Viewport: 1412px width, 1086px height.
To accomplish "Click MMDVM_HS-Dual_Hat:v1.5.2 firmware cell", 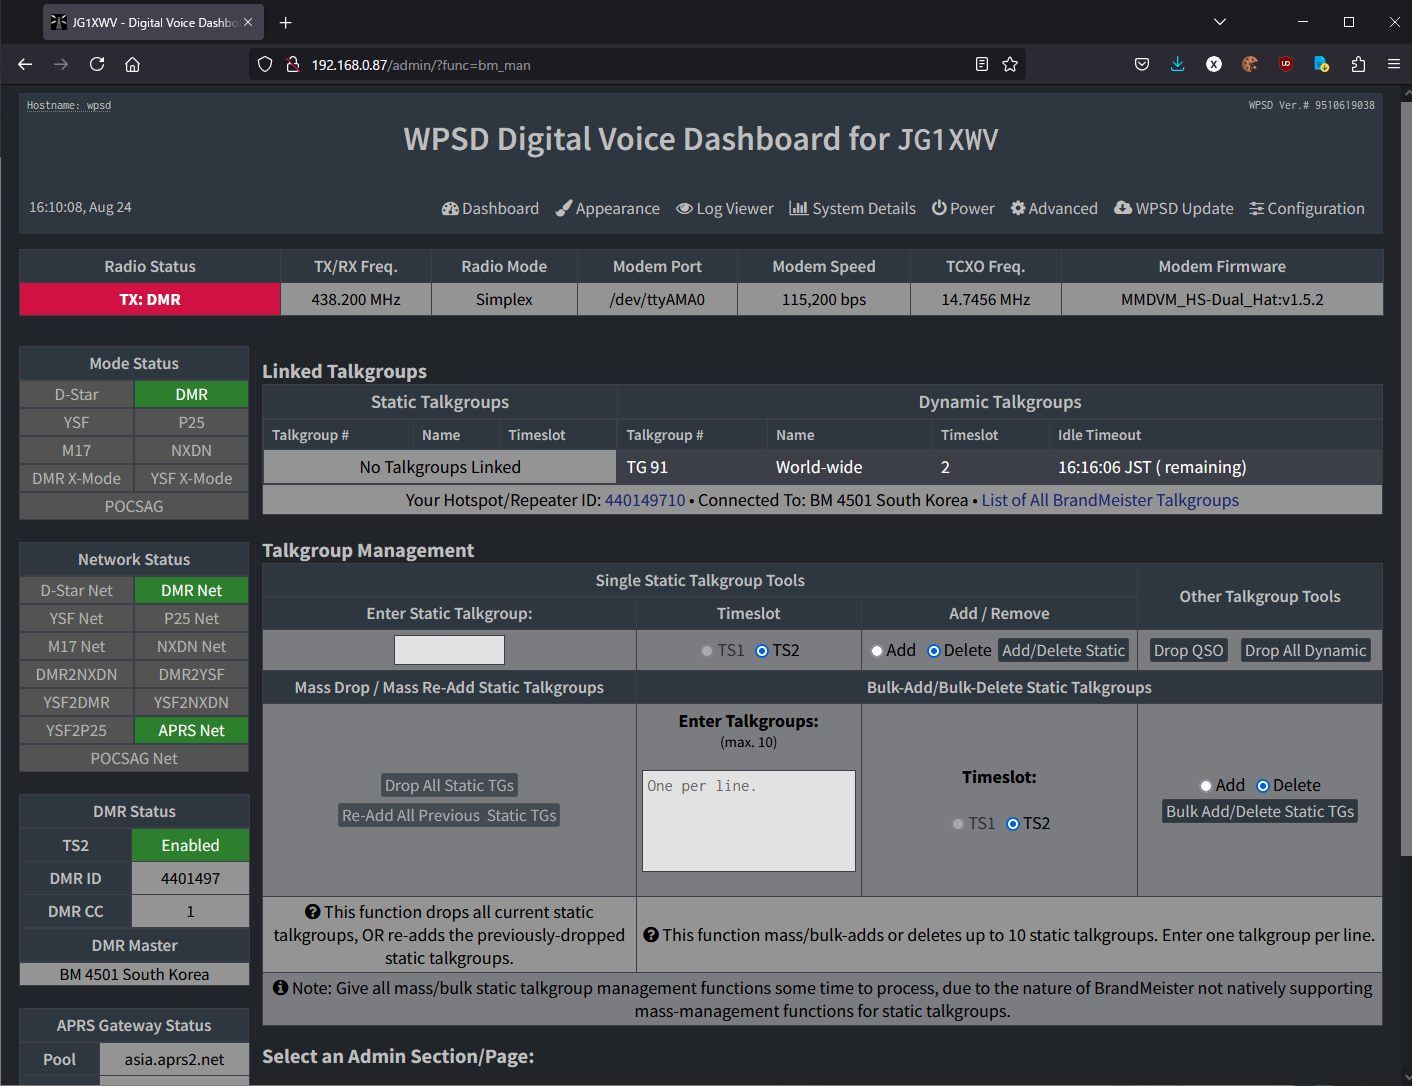I will click(1222, 299).
